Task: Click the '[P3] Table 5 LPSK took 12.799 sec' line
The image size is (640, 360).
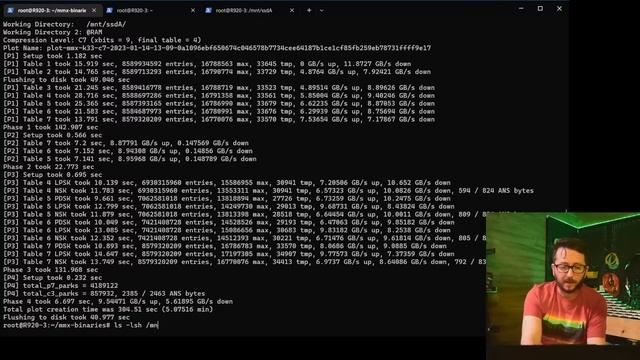Action: point(229,207)
